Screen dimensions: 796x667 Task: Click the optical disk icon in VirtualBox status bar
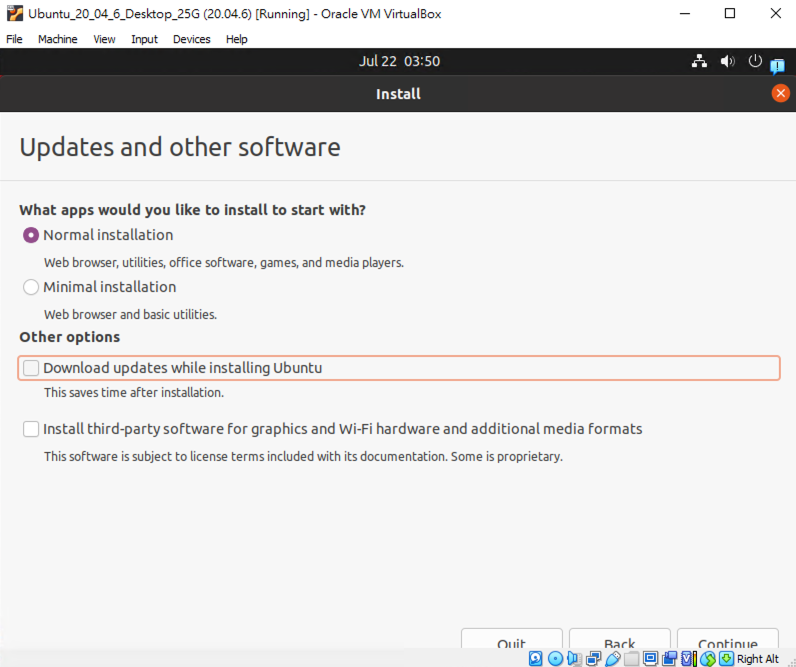(x=555, y=659)
